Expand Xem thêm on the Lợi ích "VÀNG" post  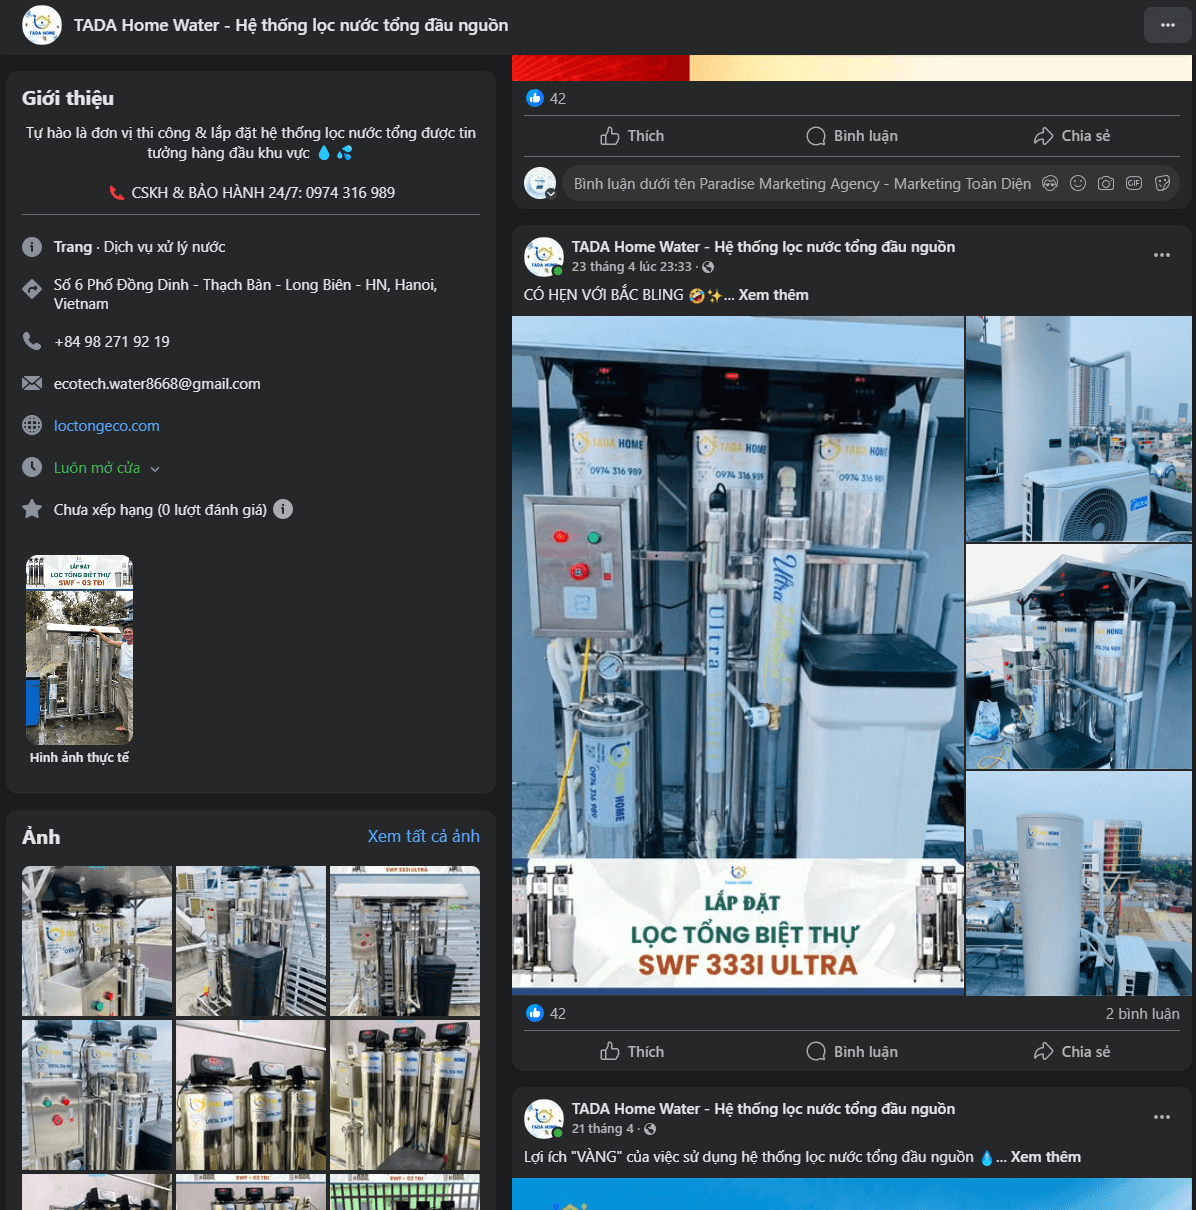[1046, 1157]
